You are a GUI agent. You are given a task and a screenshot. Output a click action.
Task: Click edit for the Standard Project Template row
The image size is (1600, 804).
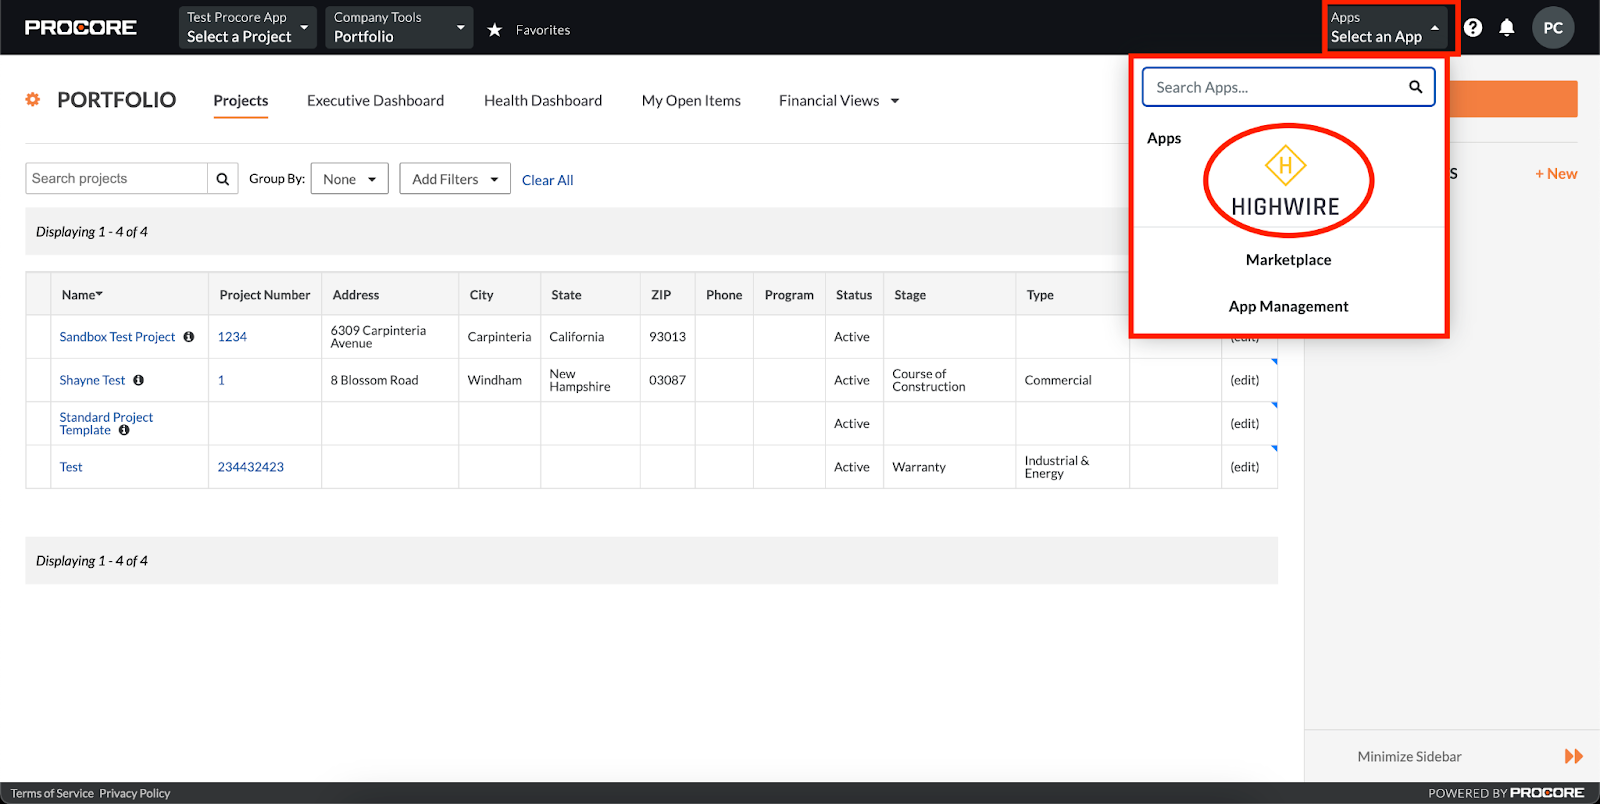click(x=1245, y=424)
